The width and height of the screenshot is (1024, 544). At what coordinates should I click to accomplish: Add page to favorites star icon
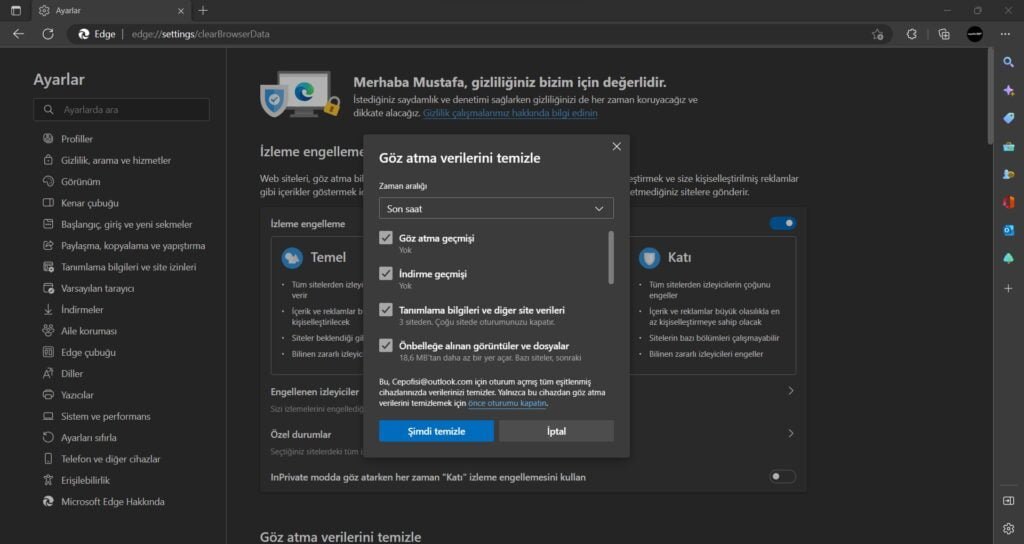[877, 34]
